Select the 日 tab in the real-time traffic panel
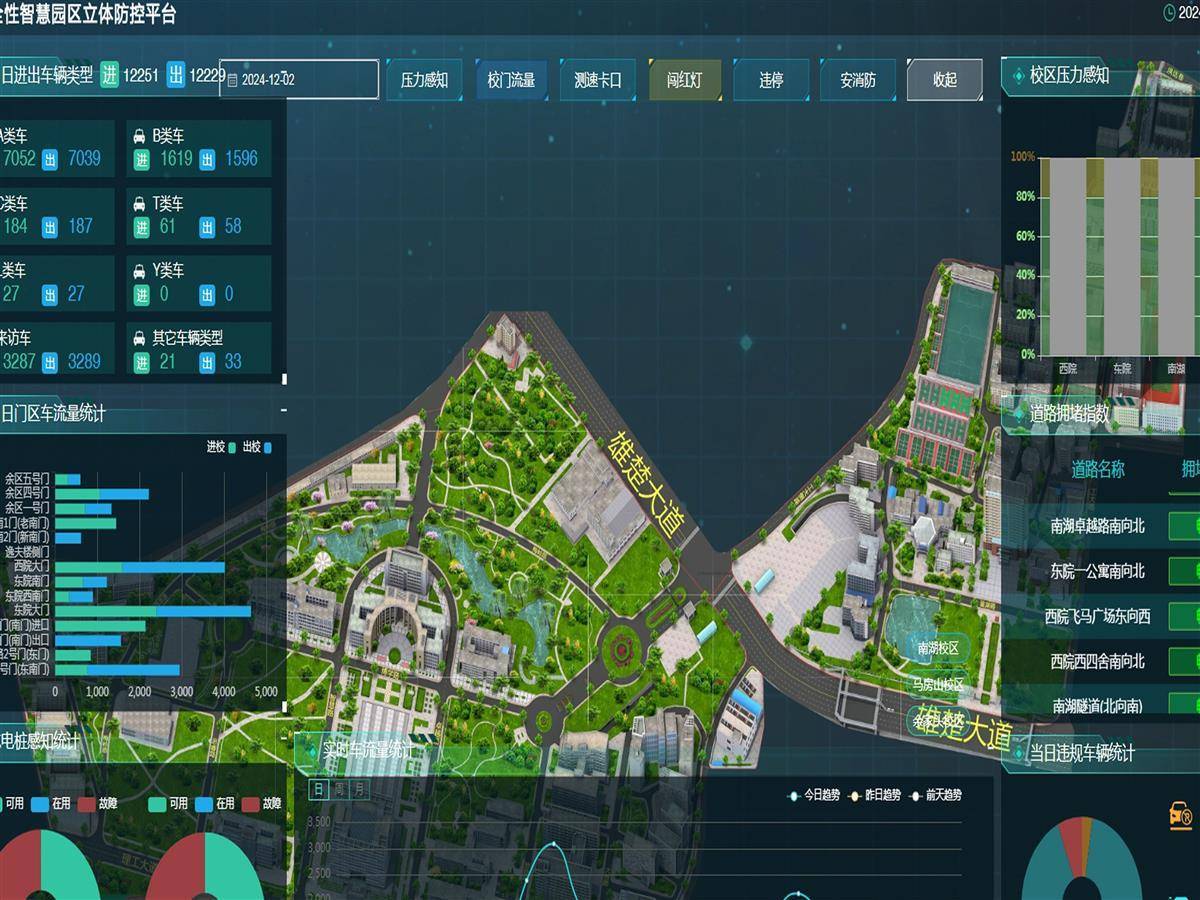Viewport: 1200px width, 900px height. pos(319,789)
